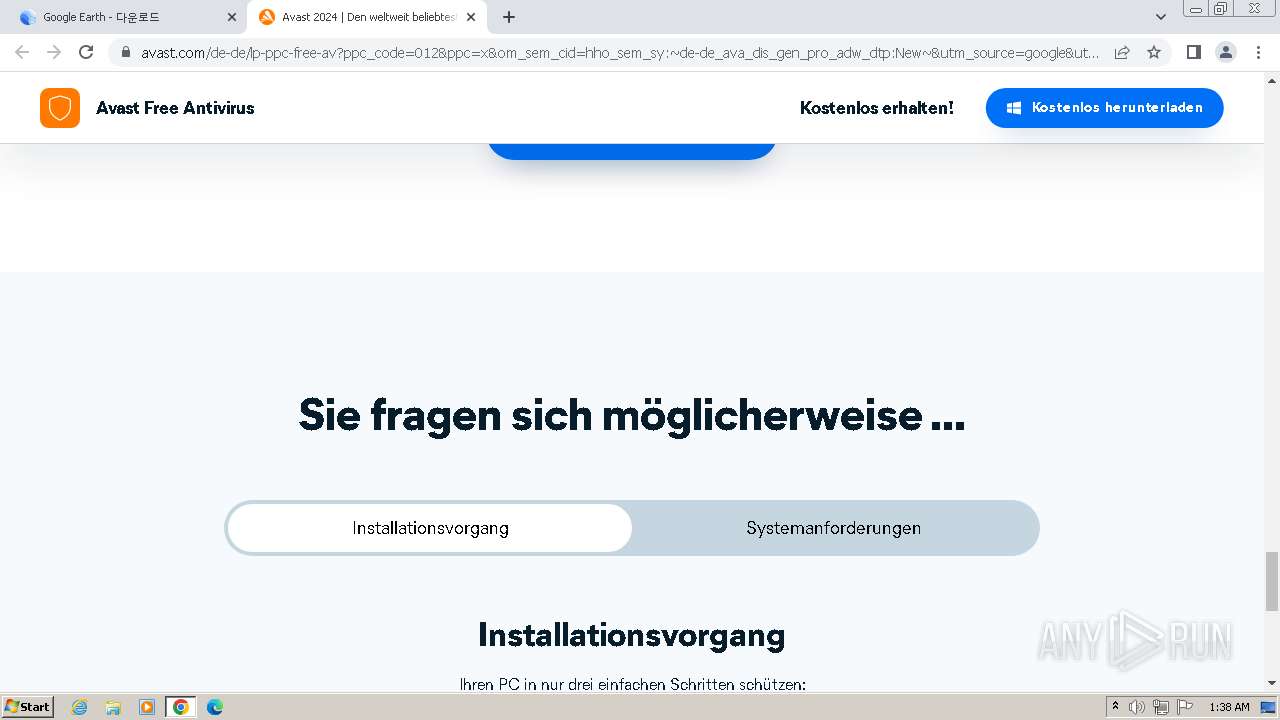The height and width of the screenshot is (720, 1280).
Task: Click the Avast orange shield logo
Action: pyautogui.click(x=60, y=108)
